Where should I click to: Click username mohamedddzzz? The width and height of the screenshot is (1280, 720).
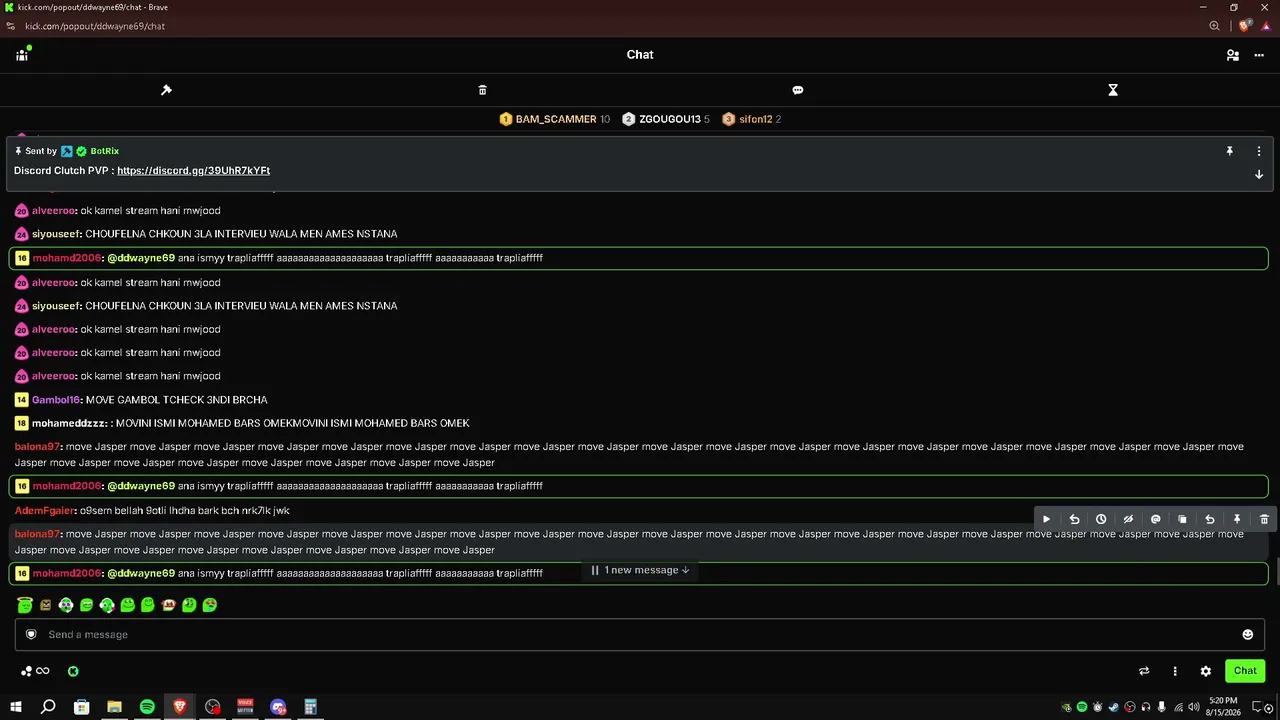[69, 424]
